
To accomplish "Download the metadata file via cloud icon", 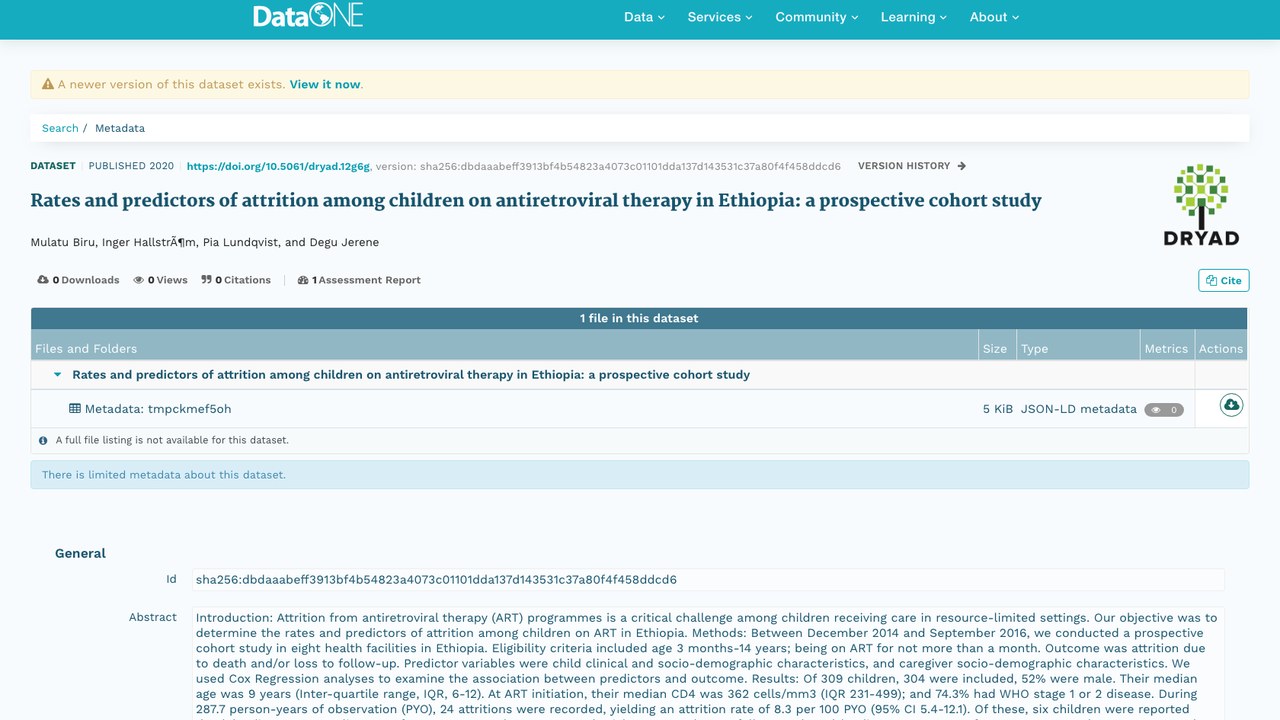I will pos(1231,405).
